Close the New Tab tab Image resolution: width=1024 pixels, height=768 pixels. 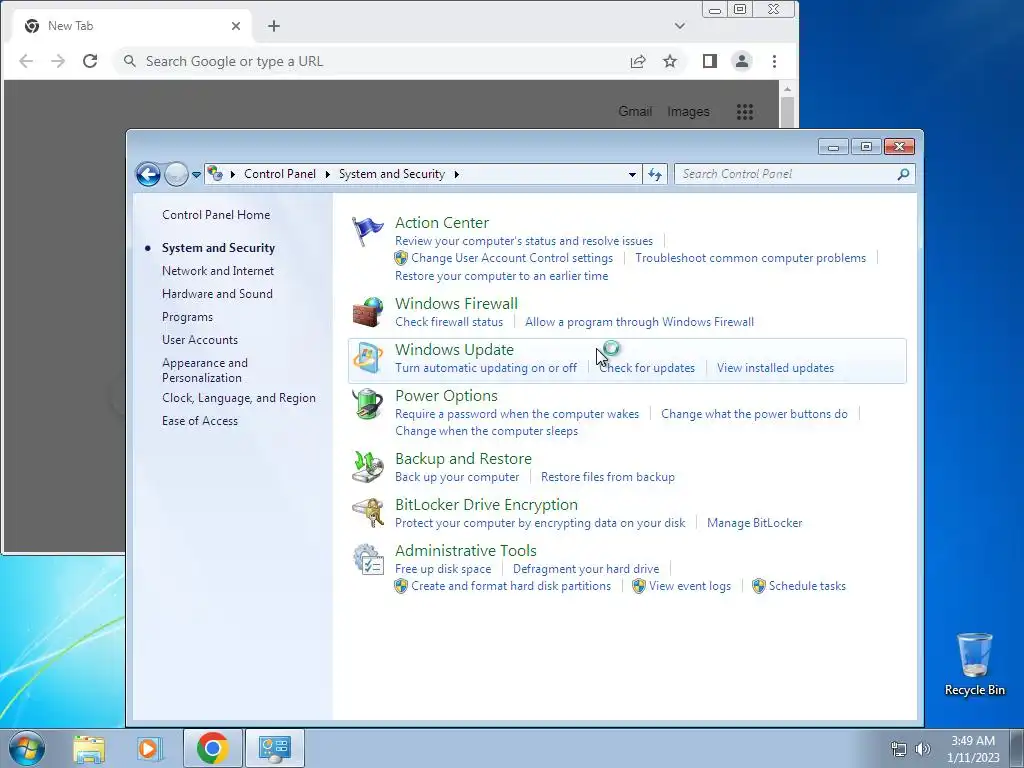(x=236, y=26)
